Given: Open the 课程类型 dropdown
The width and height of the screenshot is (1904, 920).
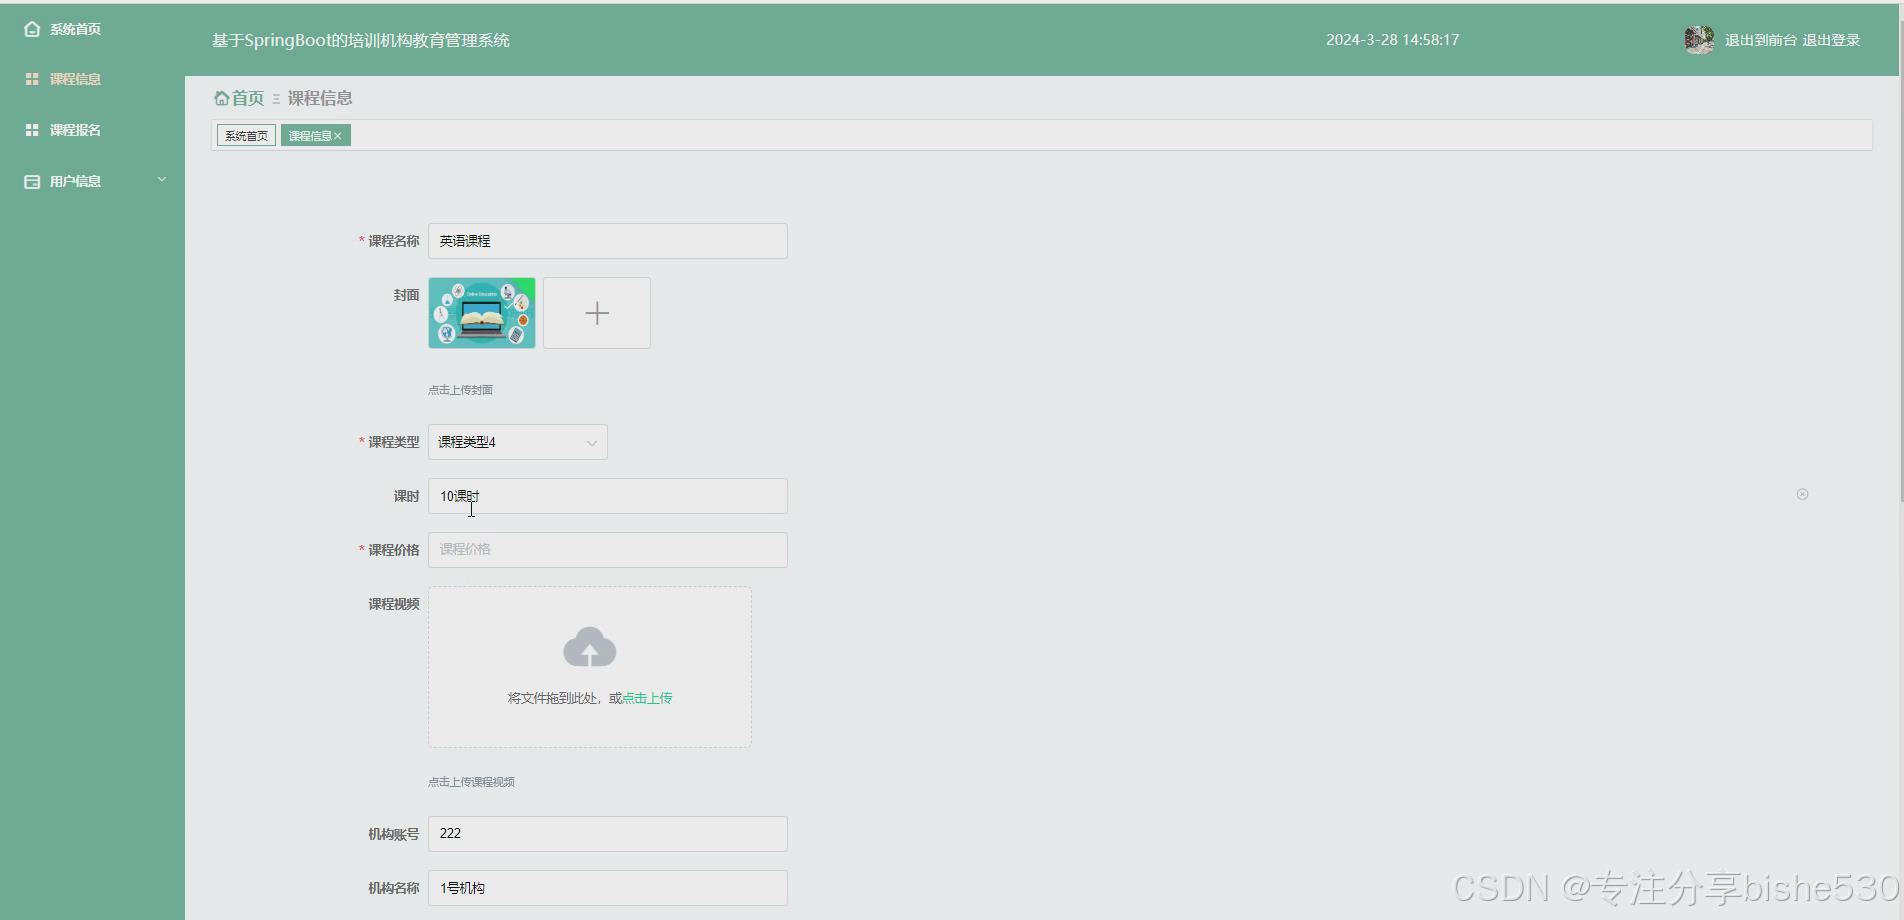Looking at the screenshot, I should click(x=518, y=442).
